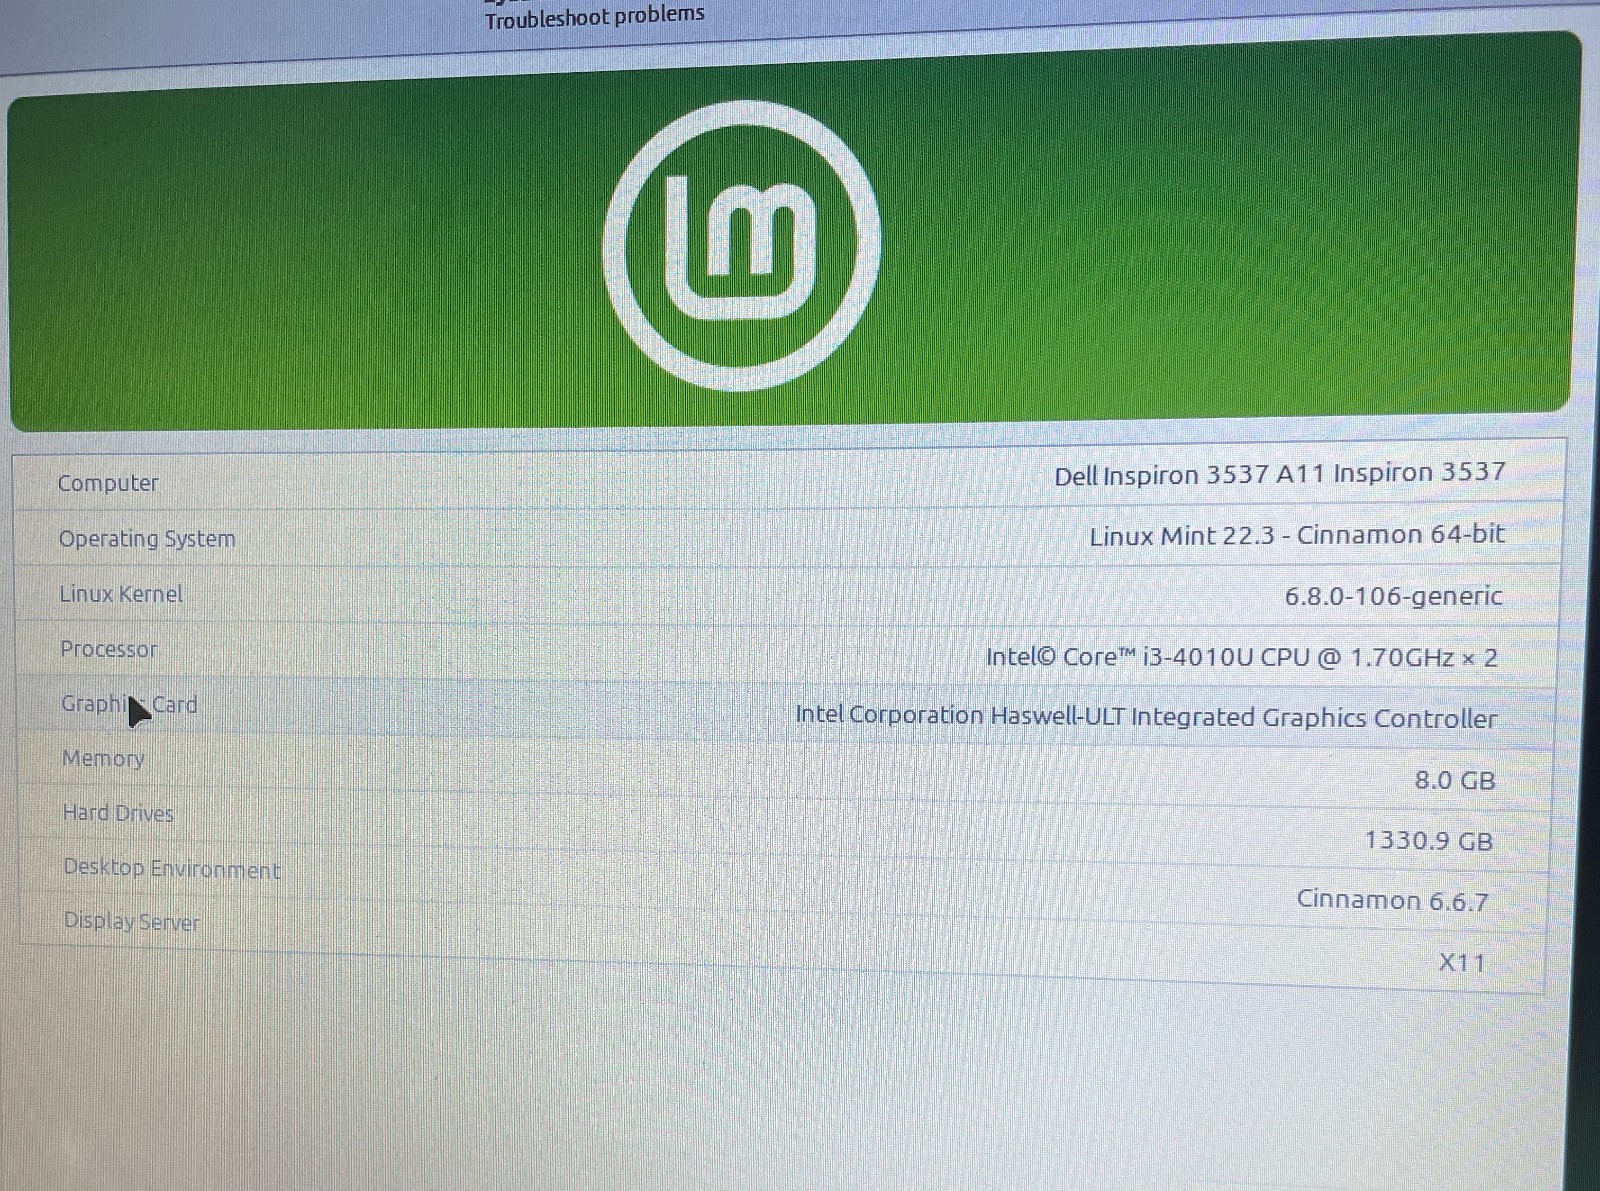Click the 'Processor' label

point(109,649)
